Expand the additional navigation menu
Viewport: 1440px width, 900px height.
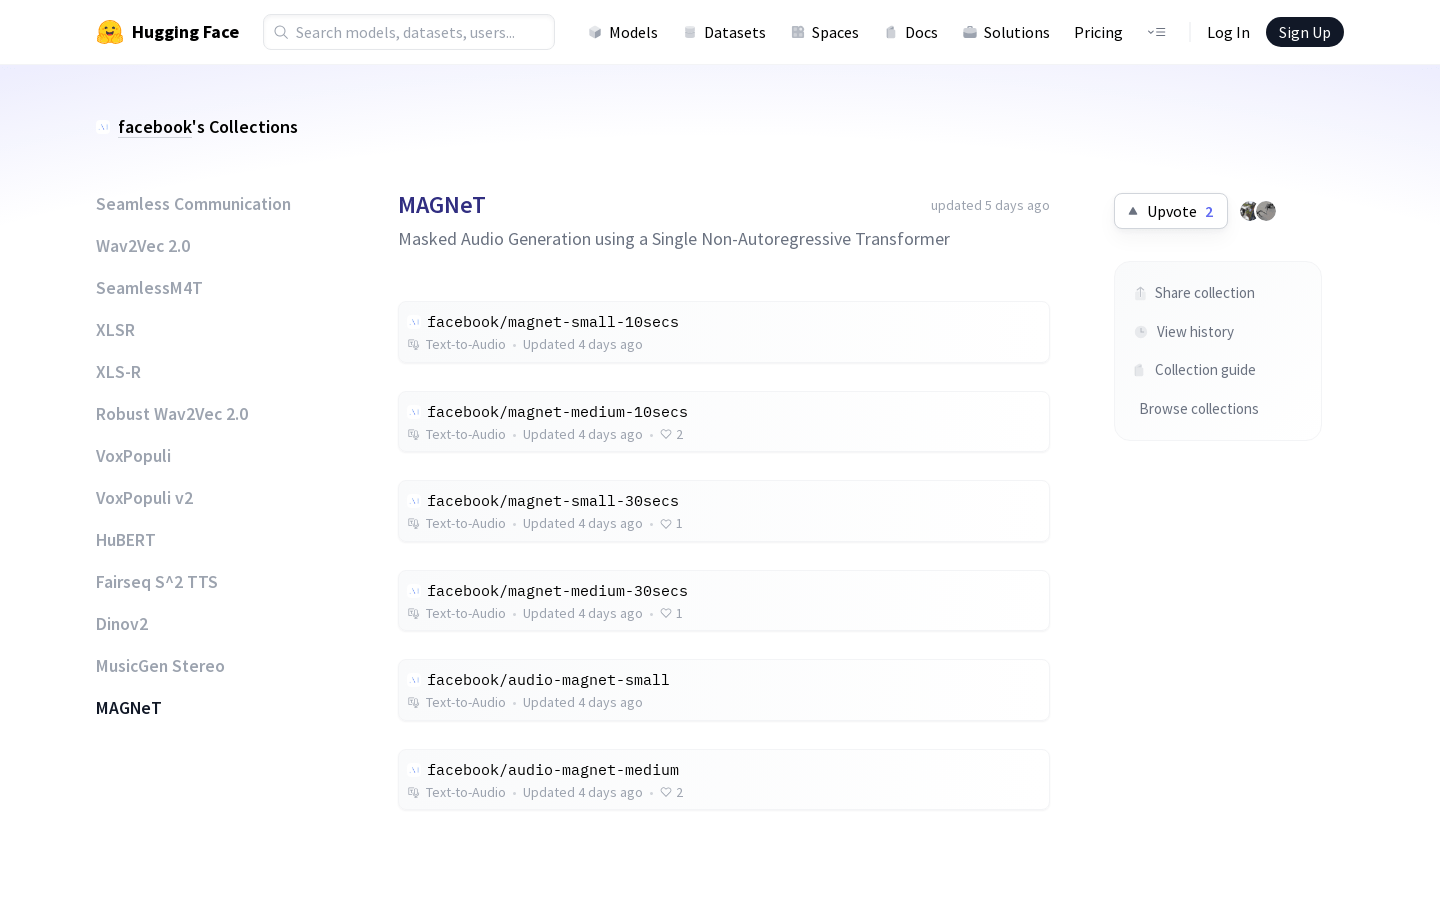1156,33
